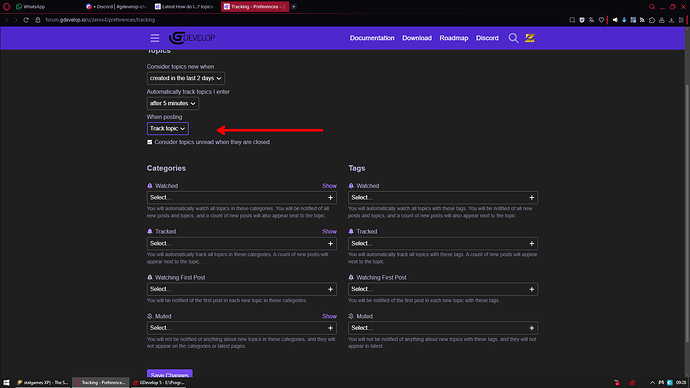This screenshot has height=388, width=690.
Task: Open the 'after 5 minutes' dropdown
Action: 172,103
